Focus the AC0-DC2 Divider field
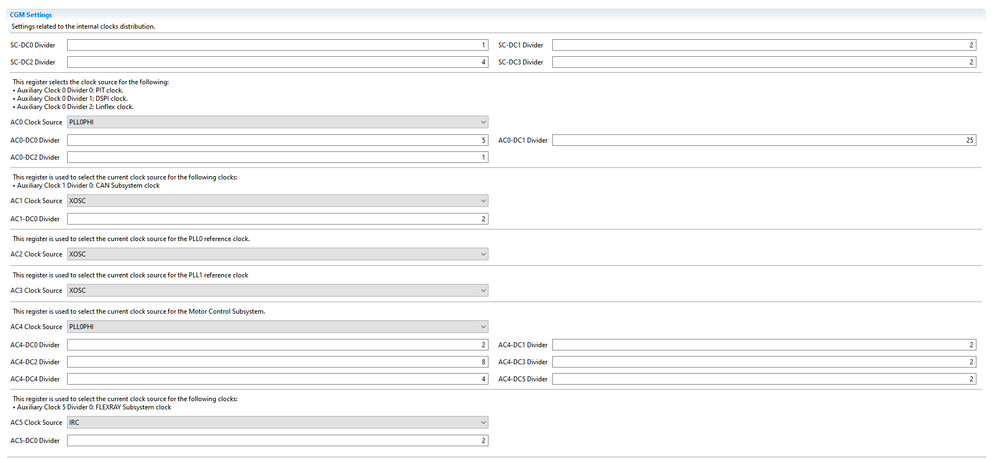Viewport: 999px width, 459px height. pos(278,157)
